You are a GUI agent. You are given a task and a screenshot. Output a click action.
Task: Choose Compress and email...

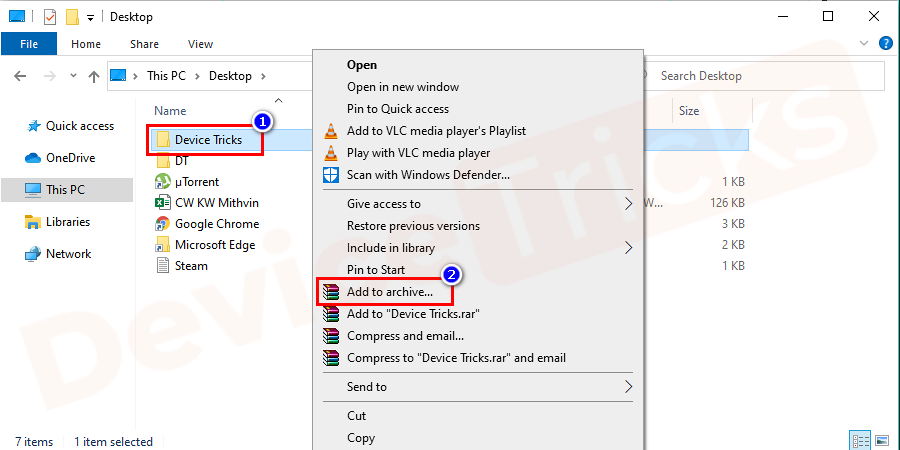point(405,336)
